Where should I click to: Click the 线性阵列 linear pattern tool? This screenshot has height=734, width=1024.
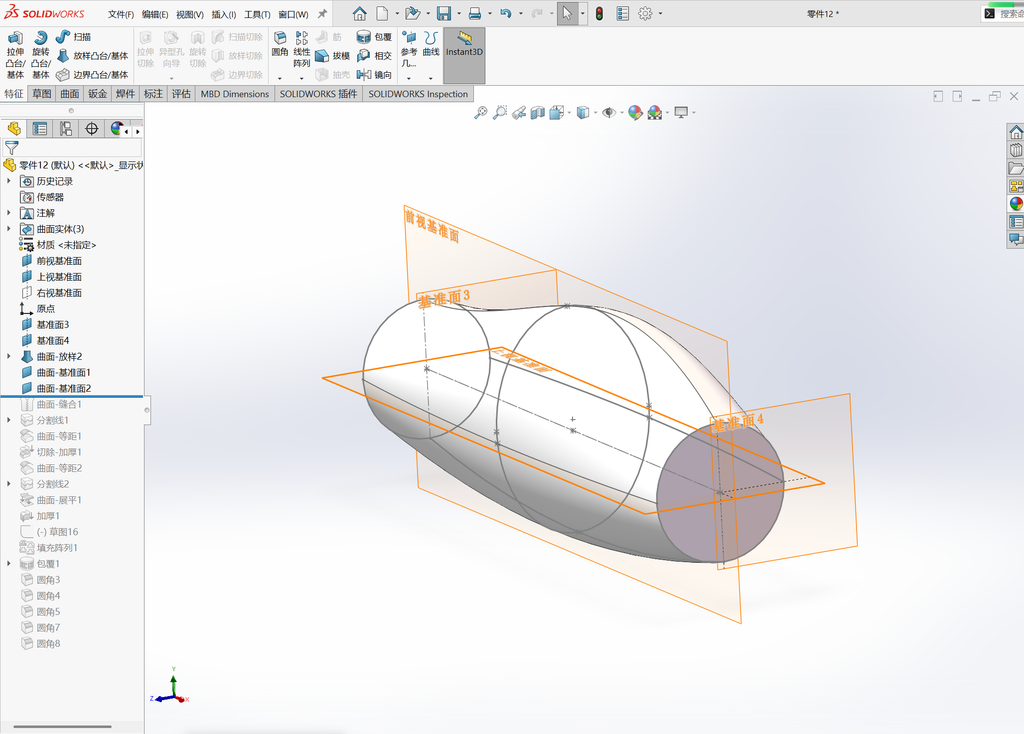point(302,50)
